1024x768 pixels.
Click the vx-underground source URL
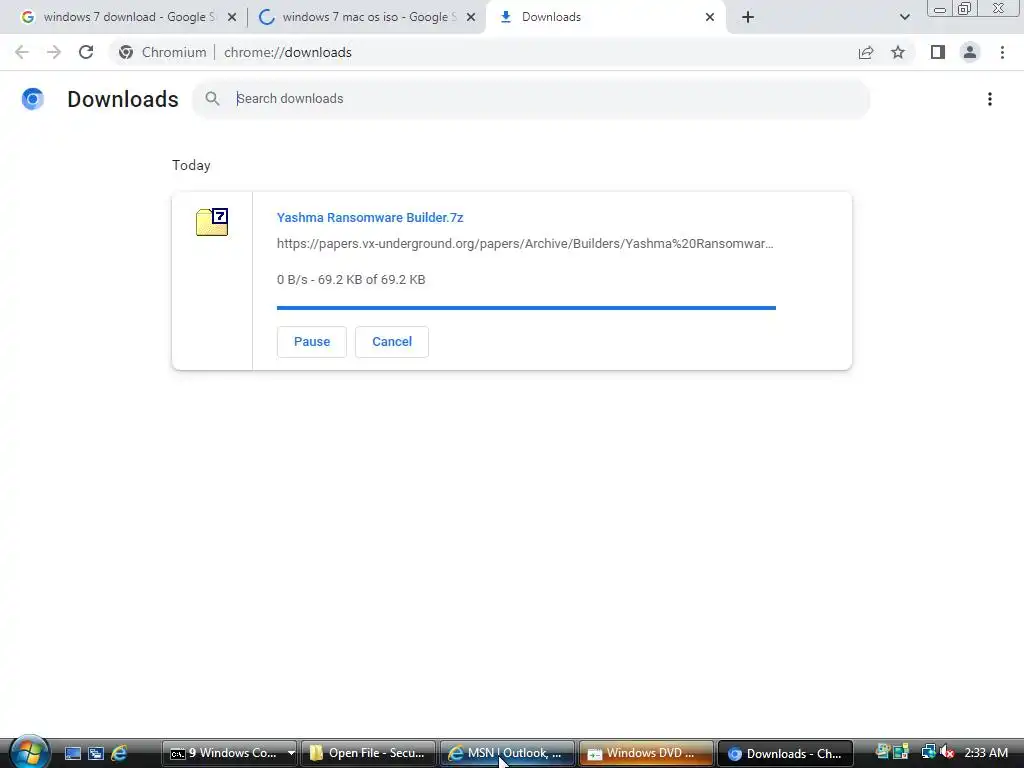525,244
